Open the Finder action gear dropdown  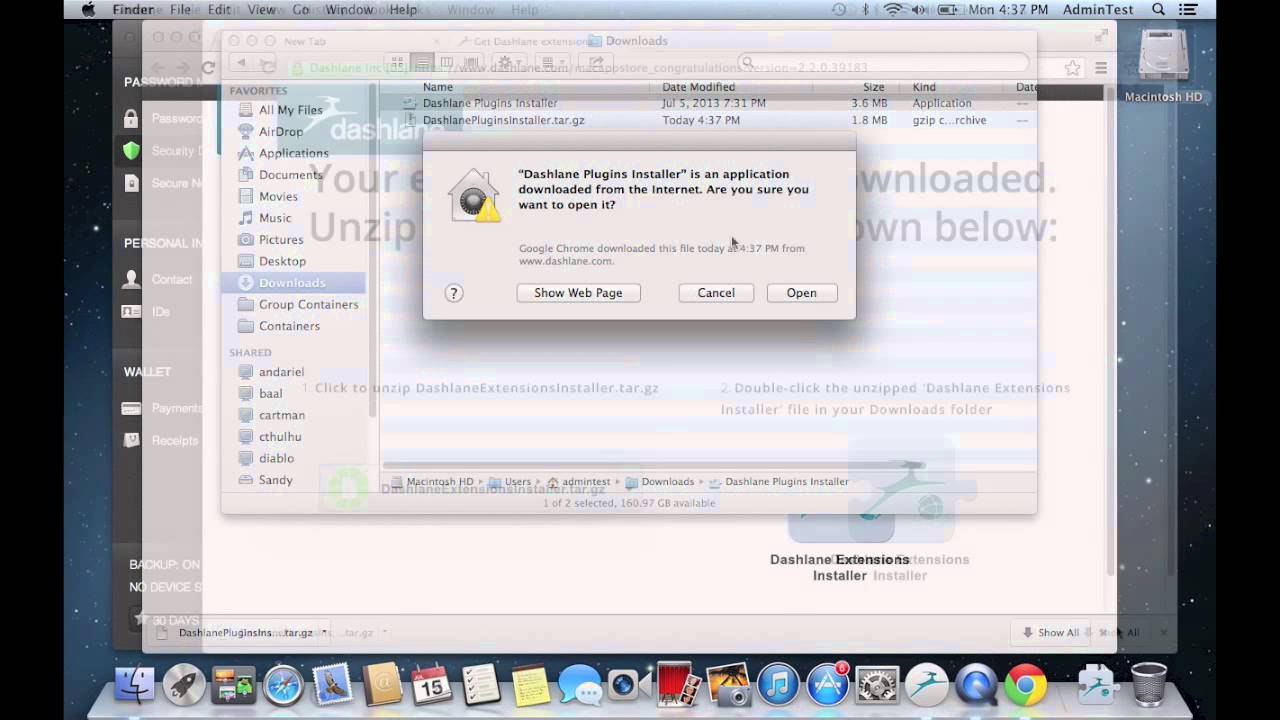coord(510,62)
